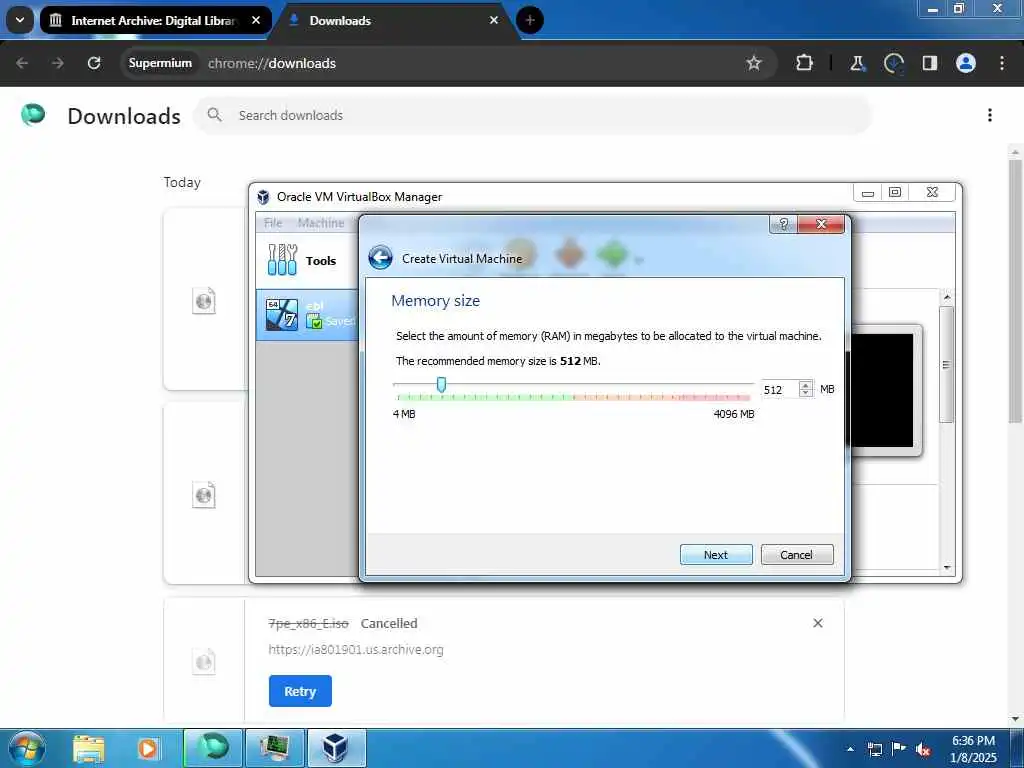Open the Windows Start menu

point(27,748)
